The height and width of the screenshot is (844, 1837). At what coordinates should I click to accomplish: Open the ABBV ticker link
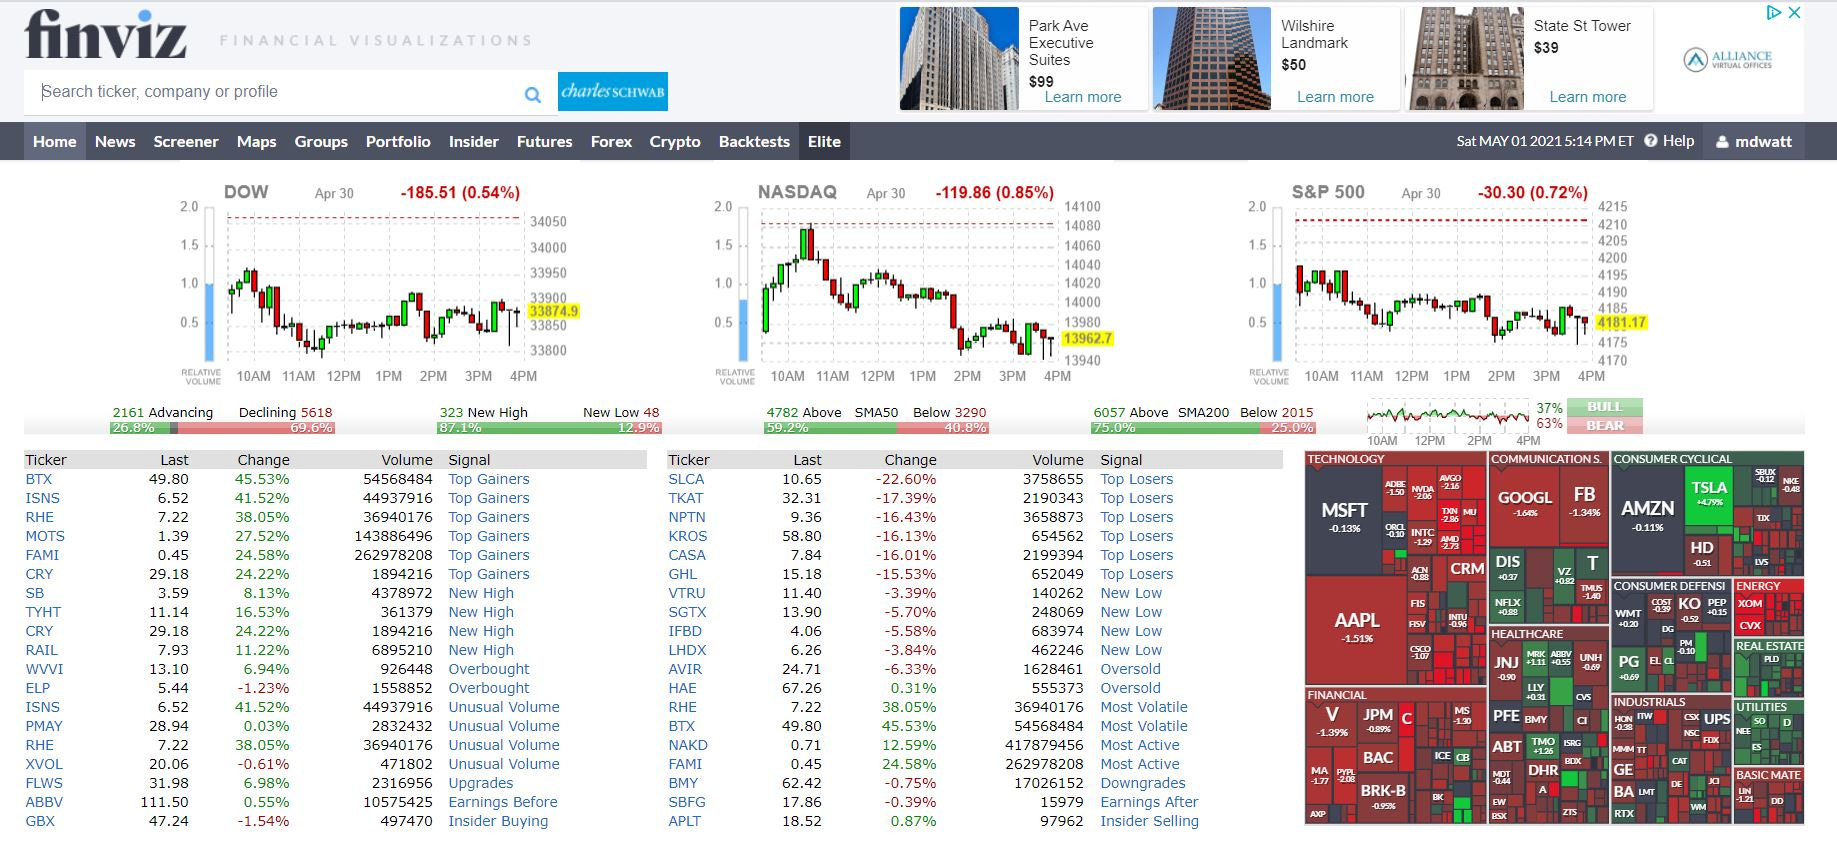click(x=44, y=802)
